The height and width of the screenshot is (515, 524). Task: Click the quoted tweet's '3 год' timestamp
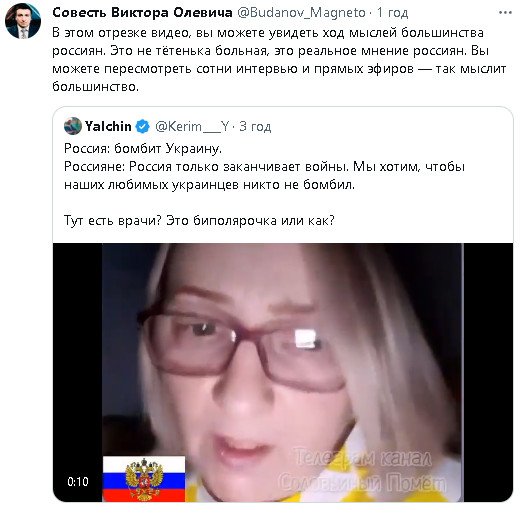pyautogui.click(x=255, y=127)
